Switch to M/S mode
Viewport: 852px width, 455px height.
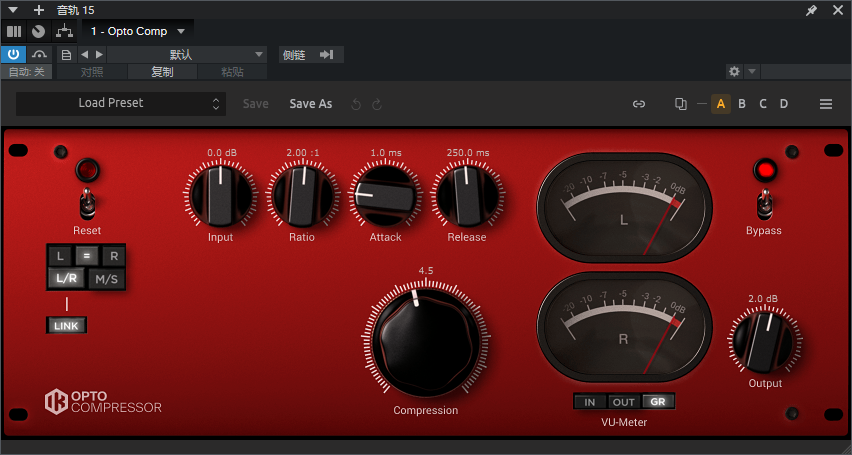click(106, 279)
